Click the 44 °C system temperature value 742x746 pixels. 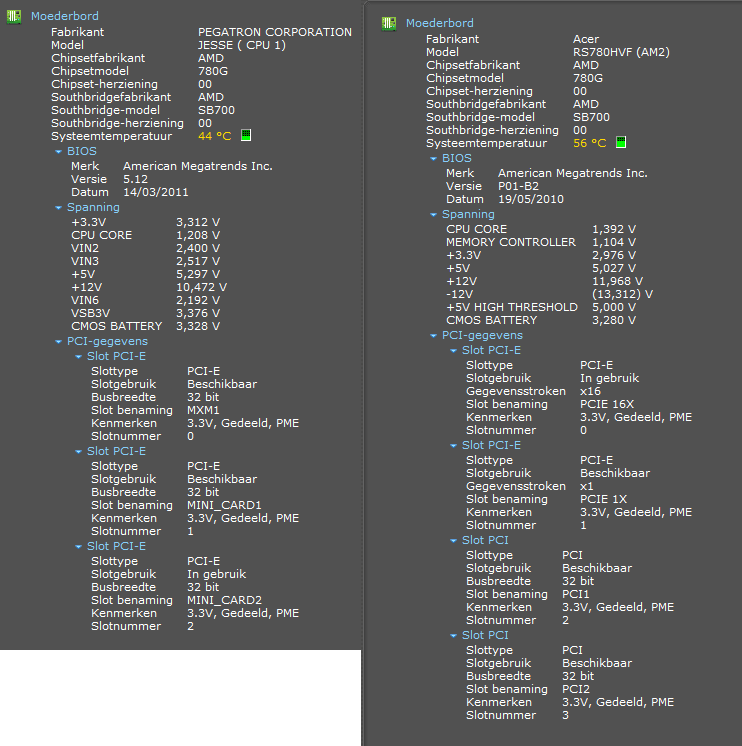(x=214, y=136)
